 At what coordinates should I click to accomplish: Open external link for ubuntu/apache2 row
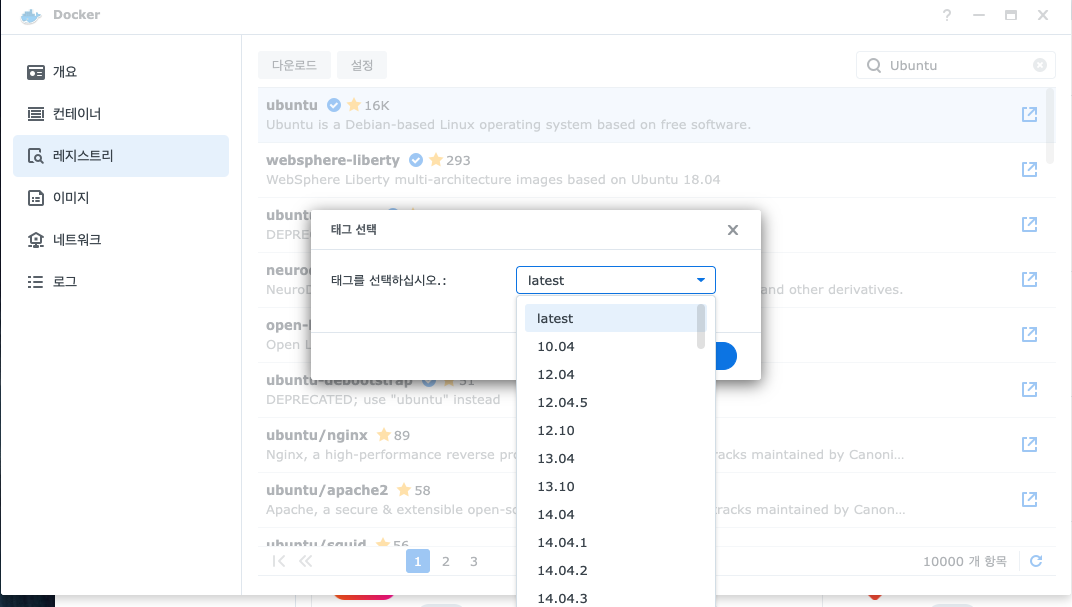pyautogui.click(x=1029, y=499)
